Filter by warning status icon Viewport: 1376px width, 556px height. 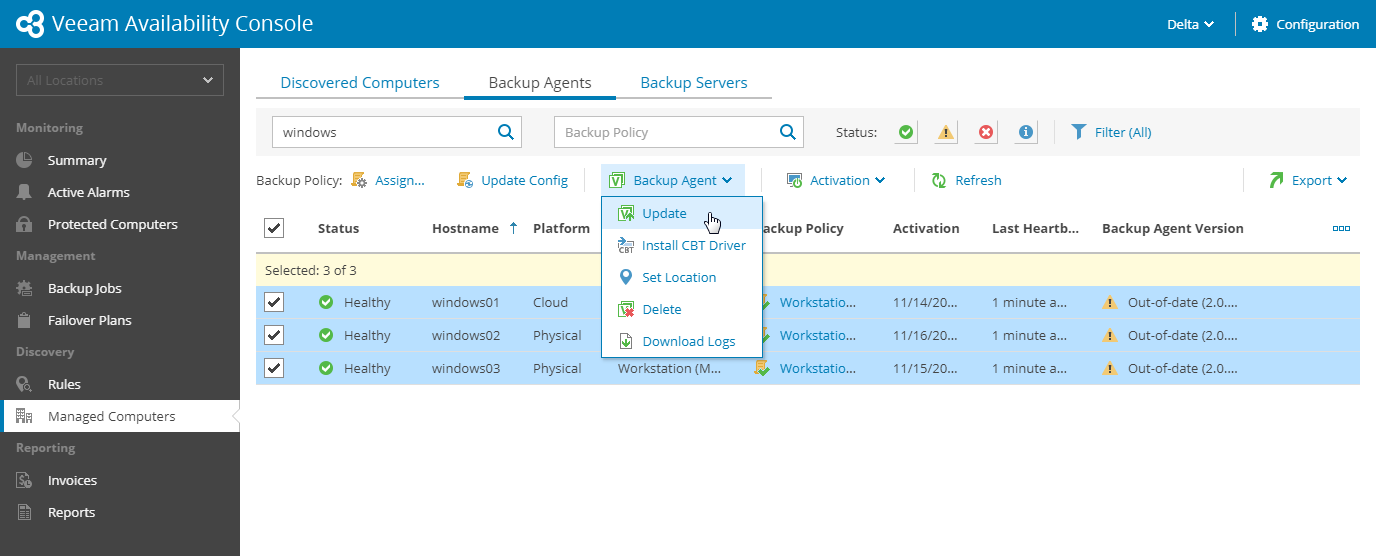(946, 132)
